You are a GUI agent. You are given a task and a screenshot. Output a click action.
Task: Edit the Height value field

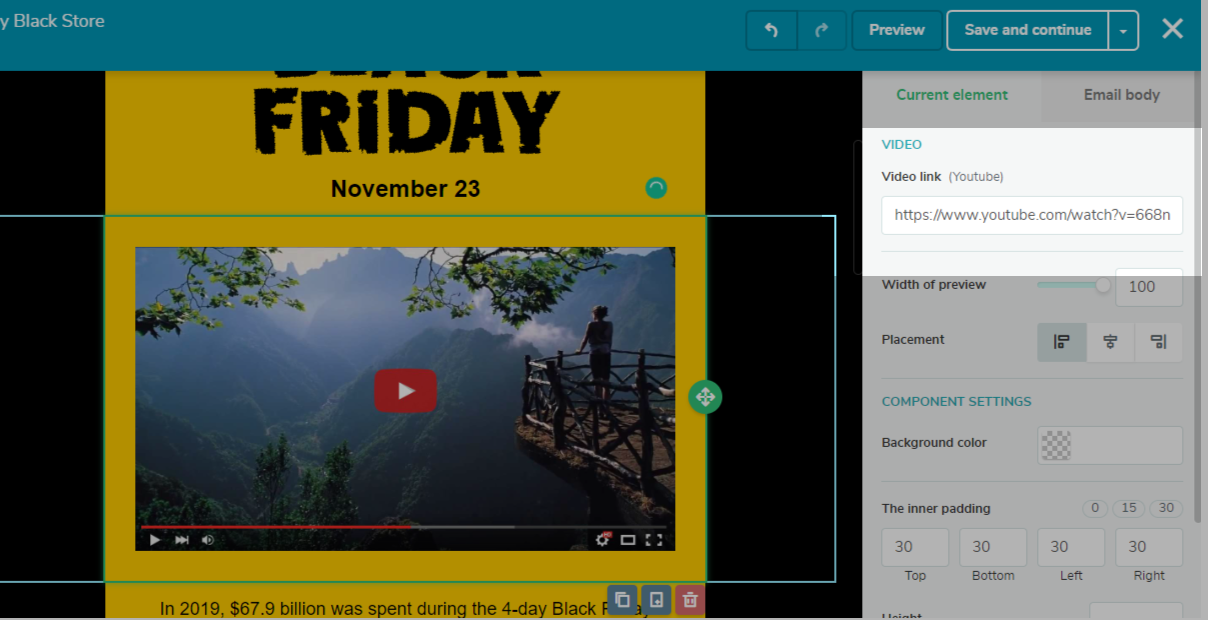pyautogui.click(x=1136, y=612)
